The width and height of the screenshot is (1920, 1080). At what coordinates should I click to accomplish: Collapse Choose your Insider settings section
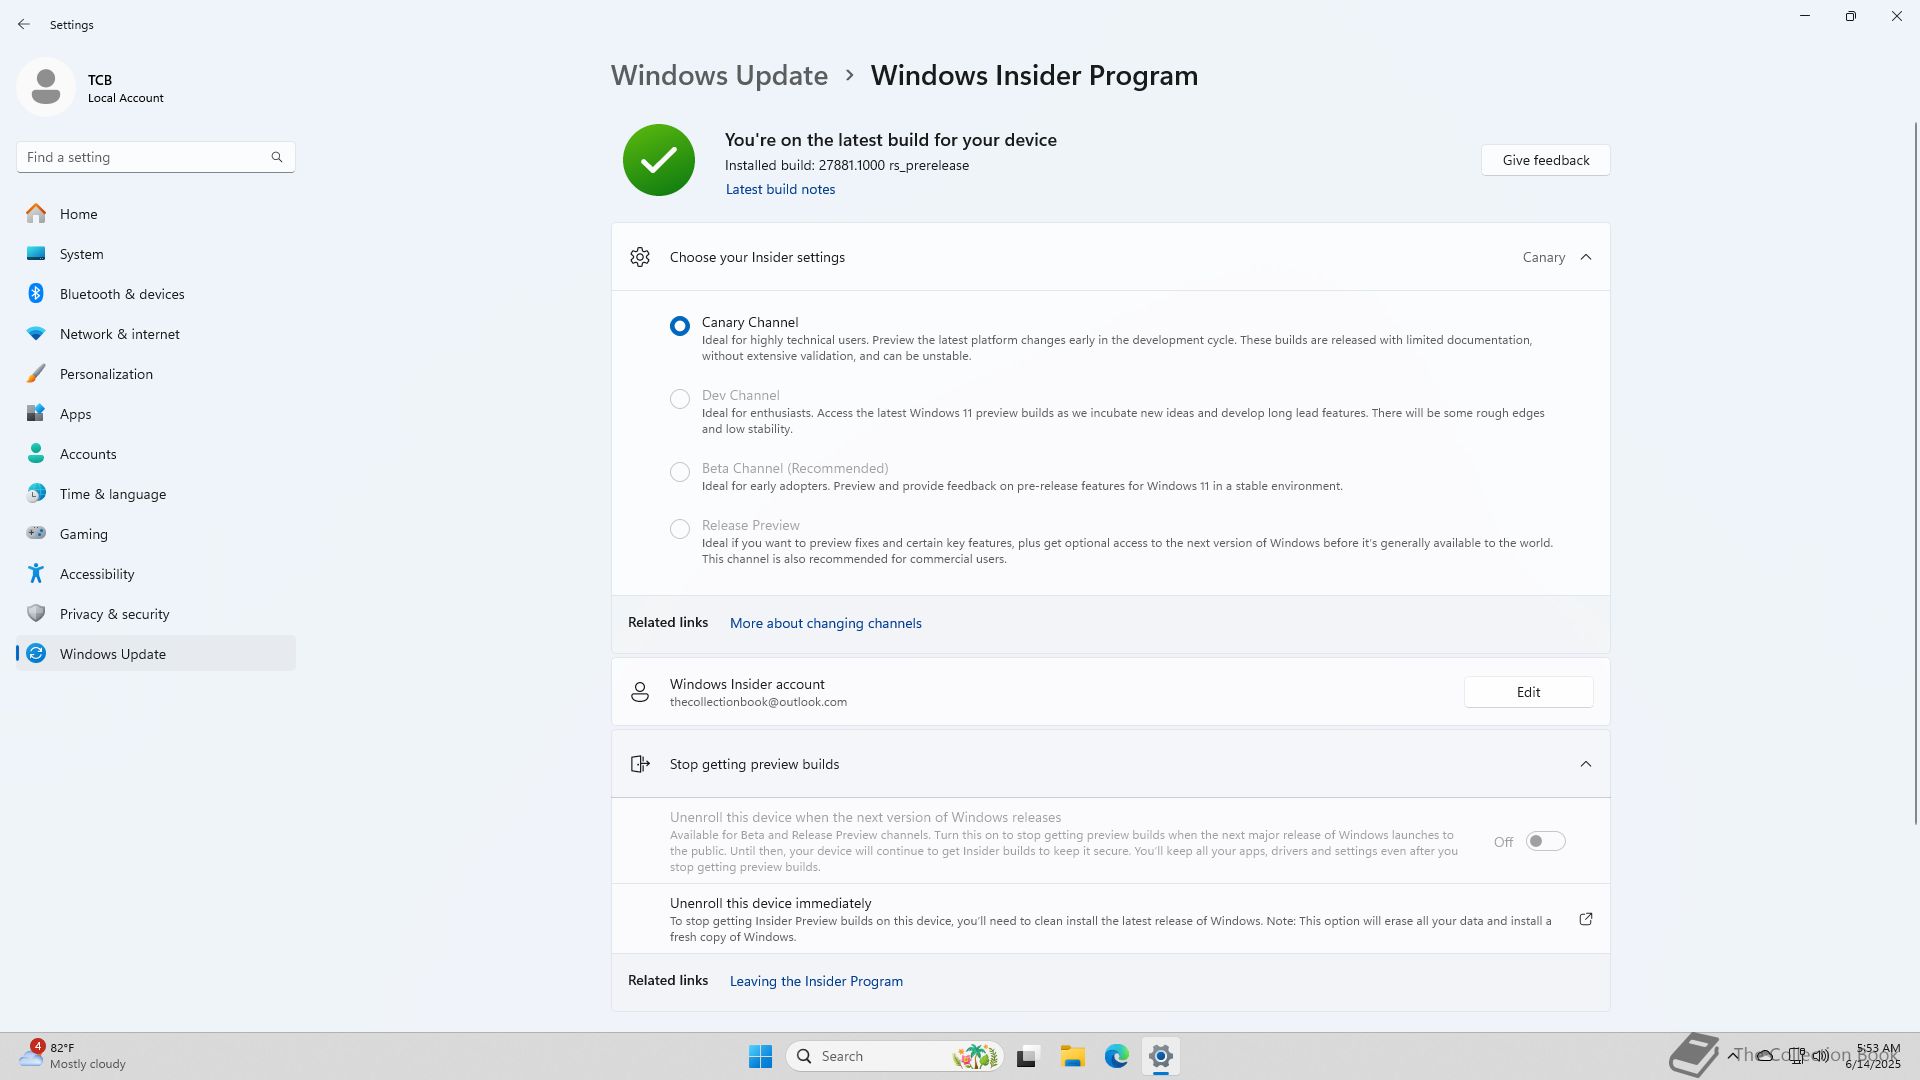click(1585, 257)
